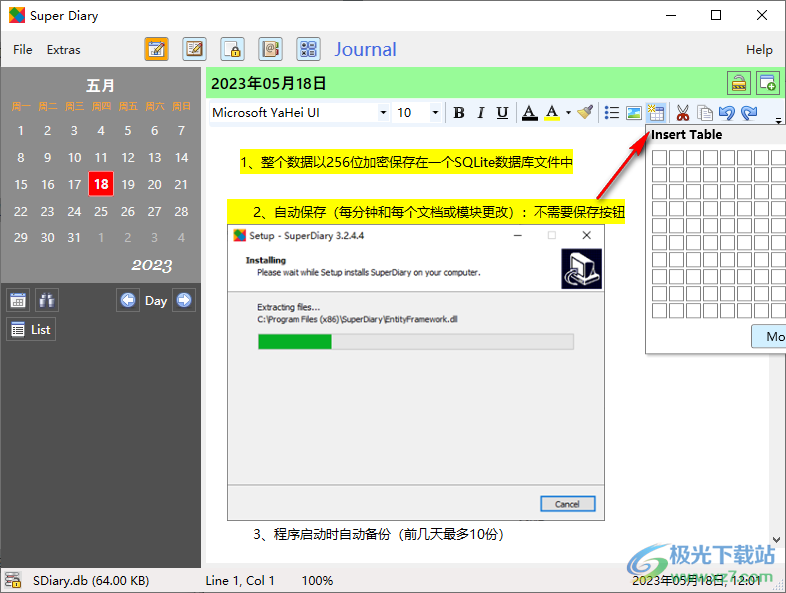Open the font name dropdown

click(x=383, y=113)
